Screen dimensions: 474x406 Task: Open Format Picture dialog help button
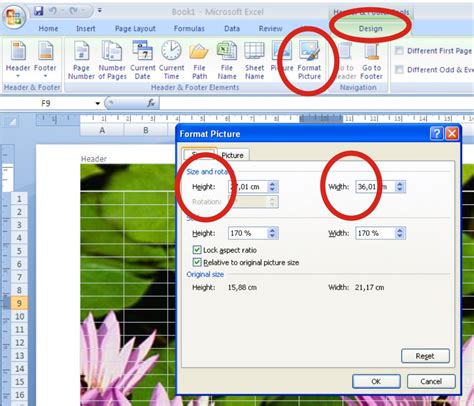click(437, 134)
